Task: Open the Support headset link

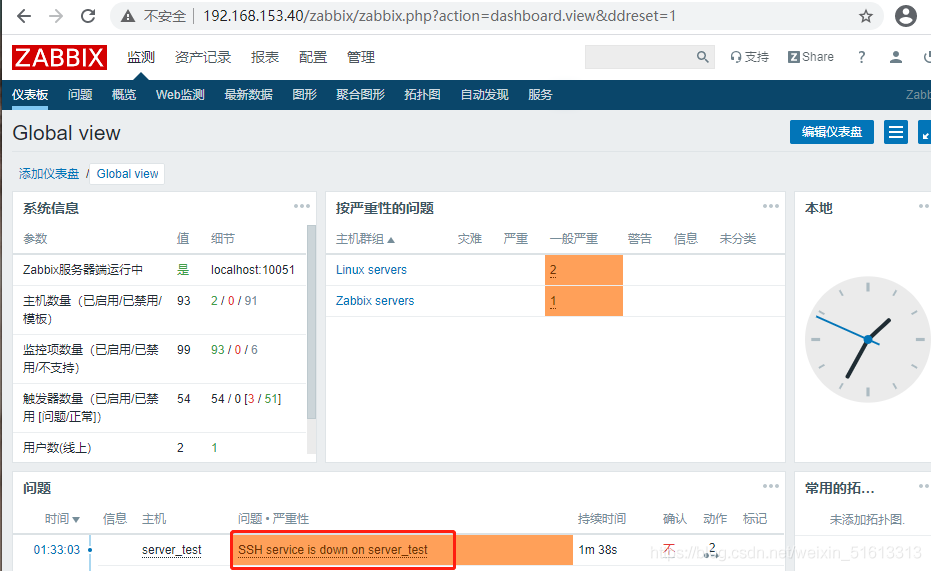Action: point(749,57)
